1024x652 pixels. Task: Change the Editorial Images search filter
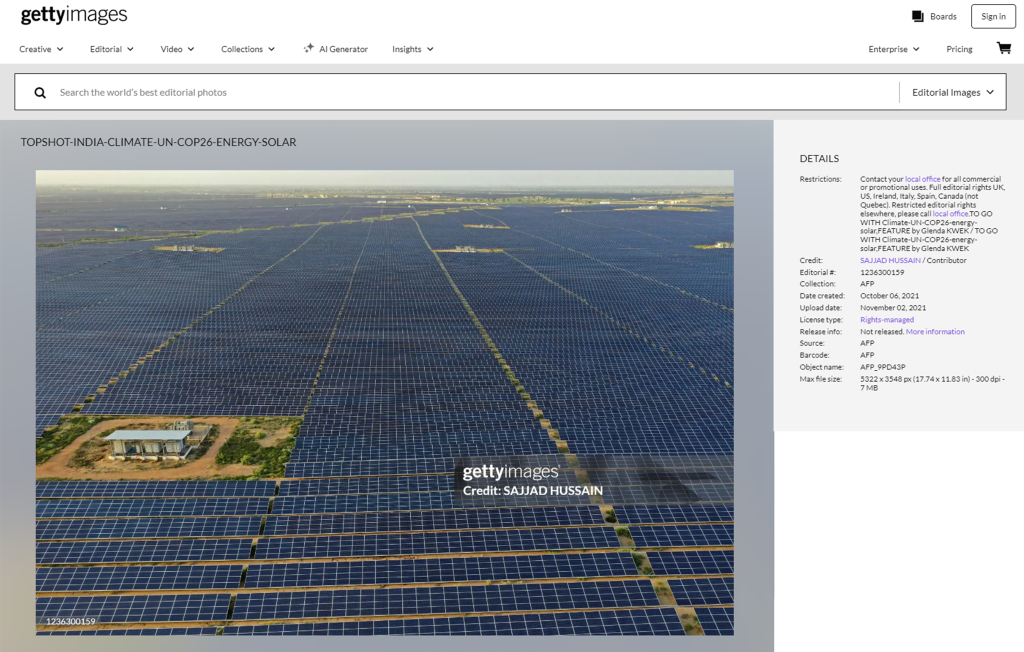click(952, 92)
